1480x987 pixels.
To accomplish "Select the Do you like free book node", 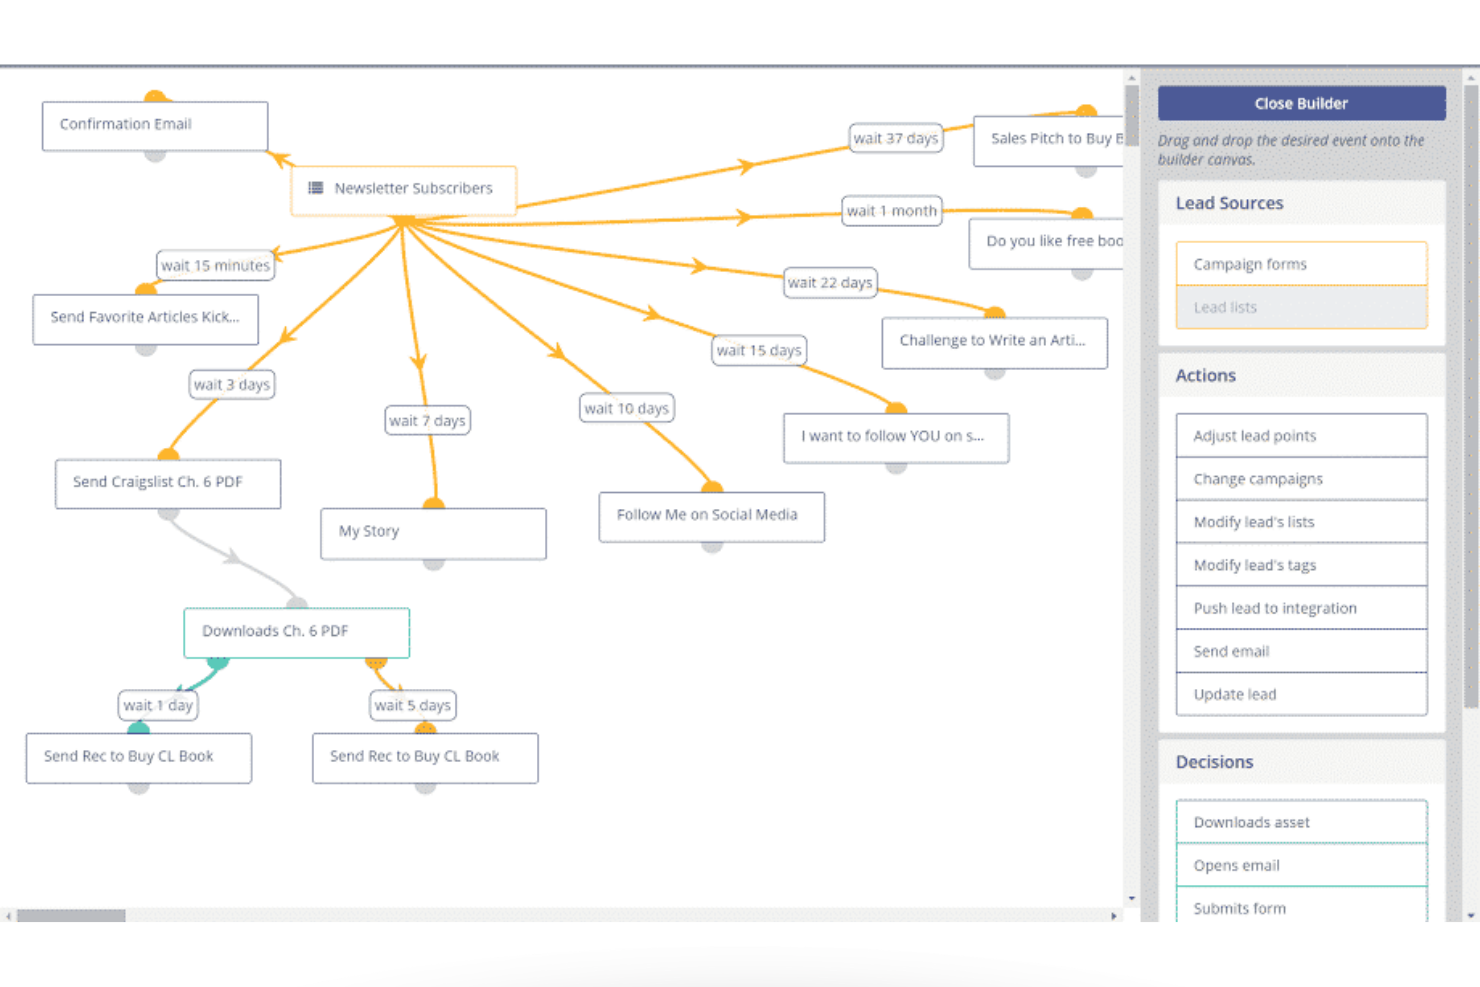I will click(1046, 244).
